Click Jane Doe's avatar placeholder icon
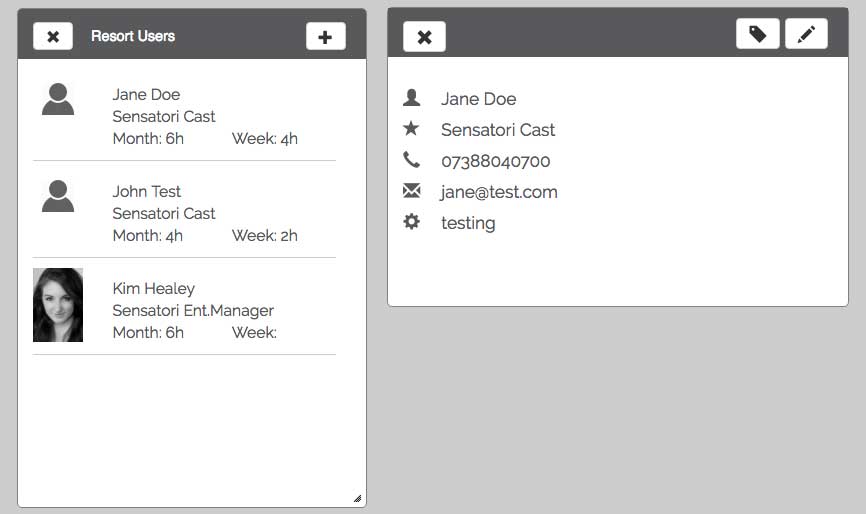This screenshot has height=514, width=866. [x=58, y=99]
